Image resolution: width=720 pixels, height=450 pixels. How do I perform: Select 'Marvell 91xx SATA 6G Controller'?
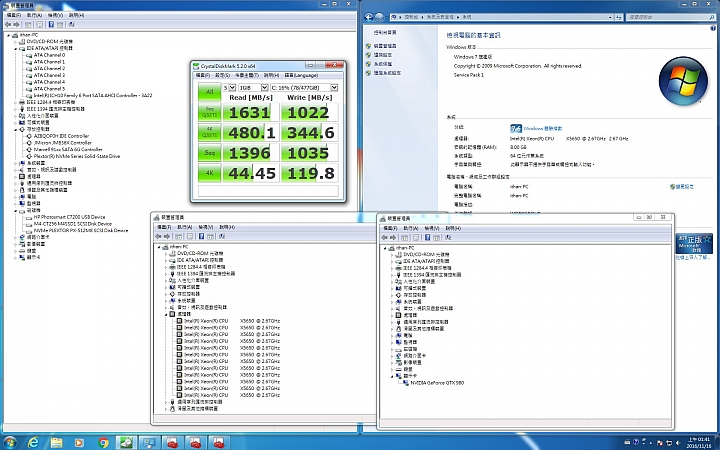tap(68, 150)
